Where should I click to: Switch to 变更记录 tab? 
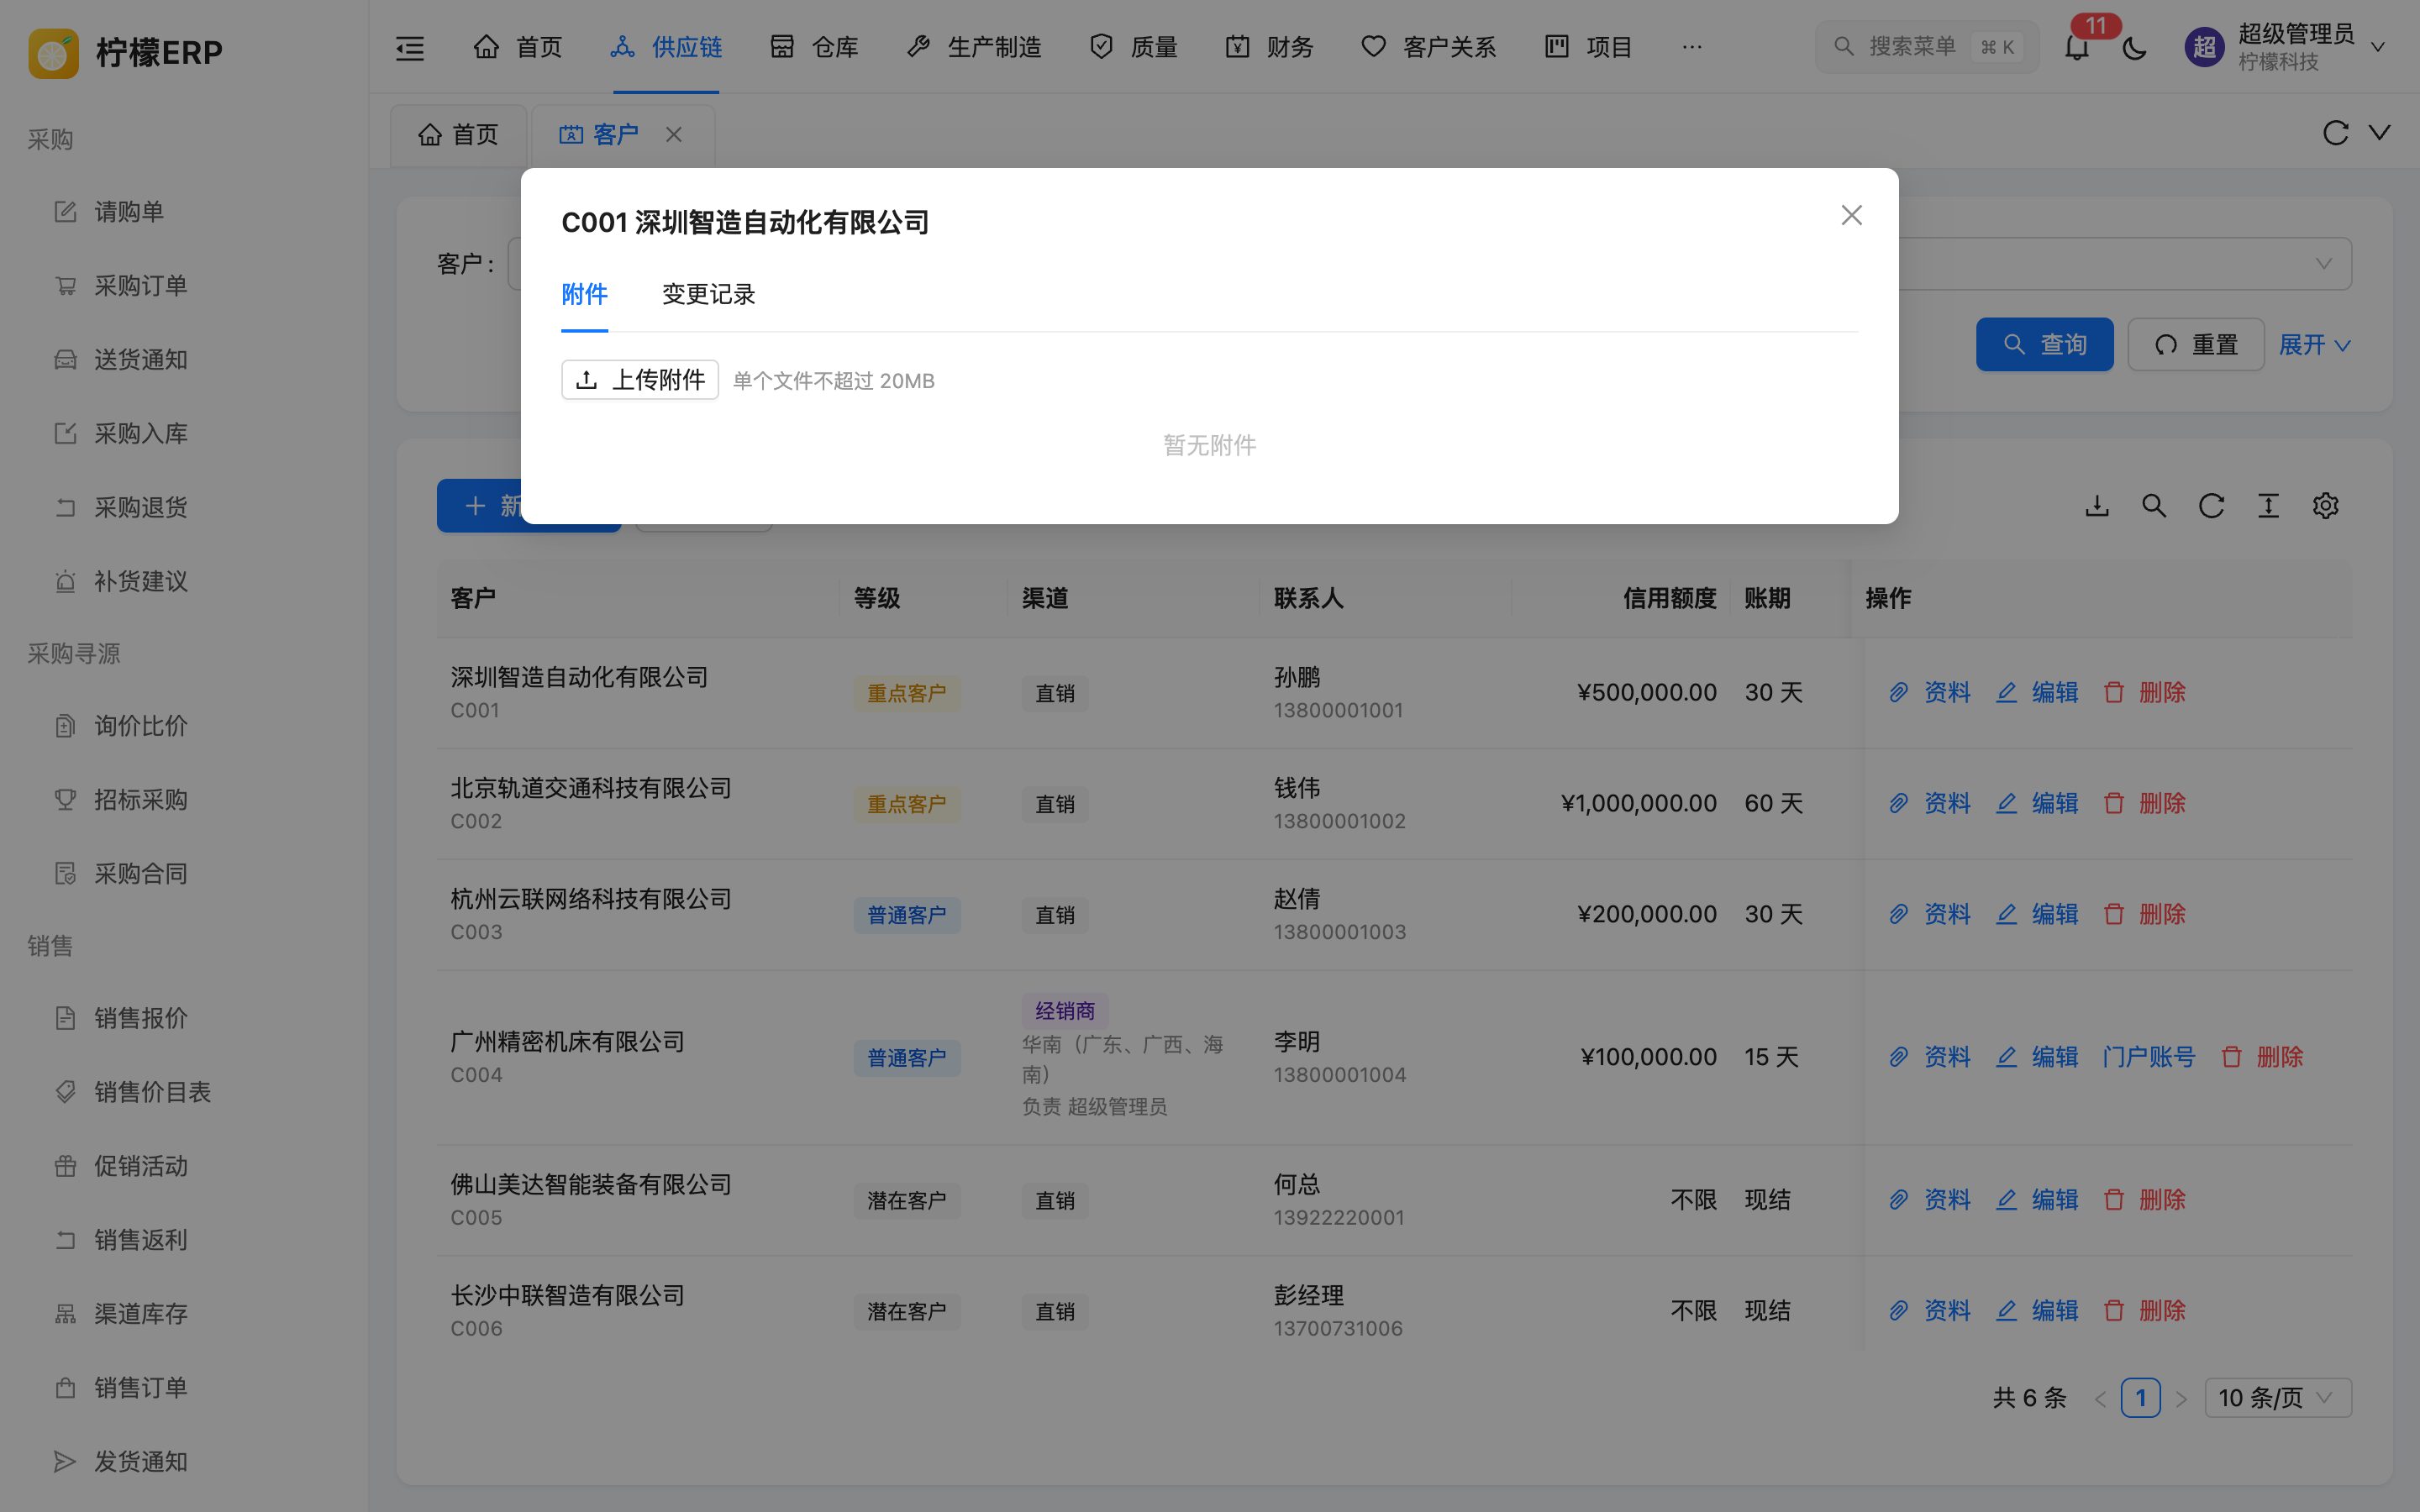(x=708, y=294)
